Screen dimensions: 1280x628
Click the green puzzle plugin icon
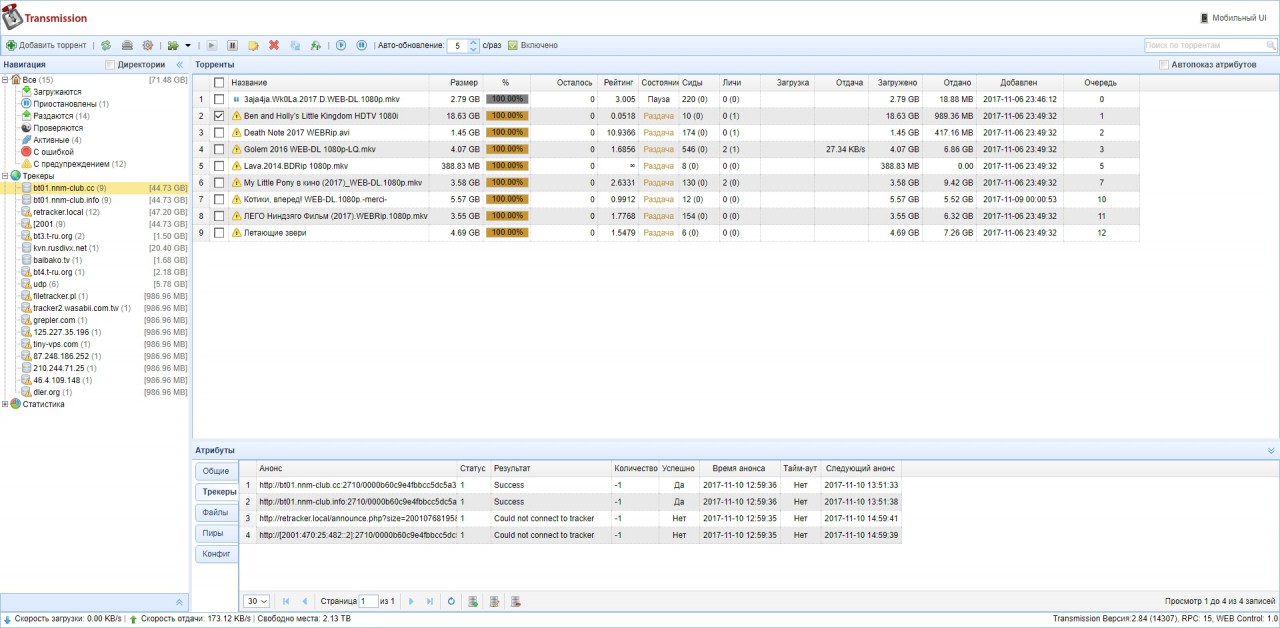tap(172, 45)
